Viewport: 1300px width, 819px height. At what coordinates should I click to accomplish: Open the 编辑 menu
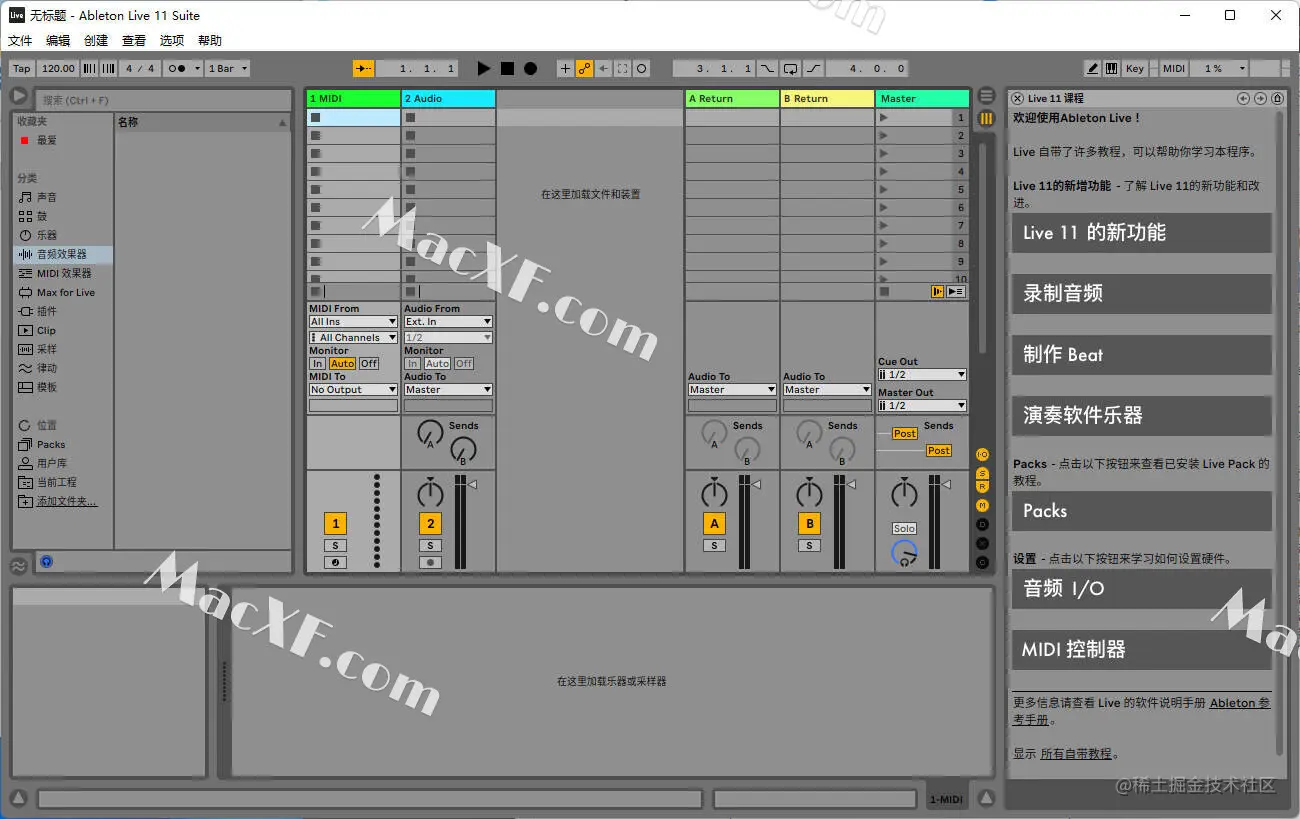point(58,41)
